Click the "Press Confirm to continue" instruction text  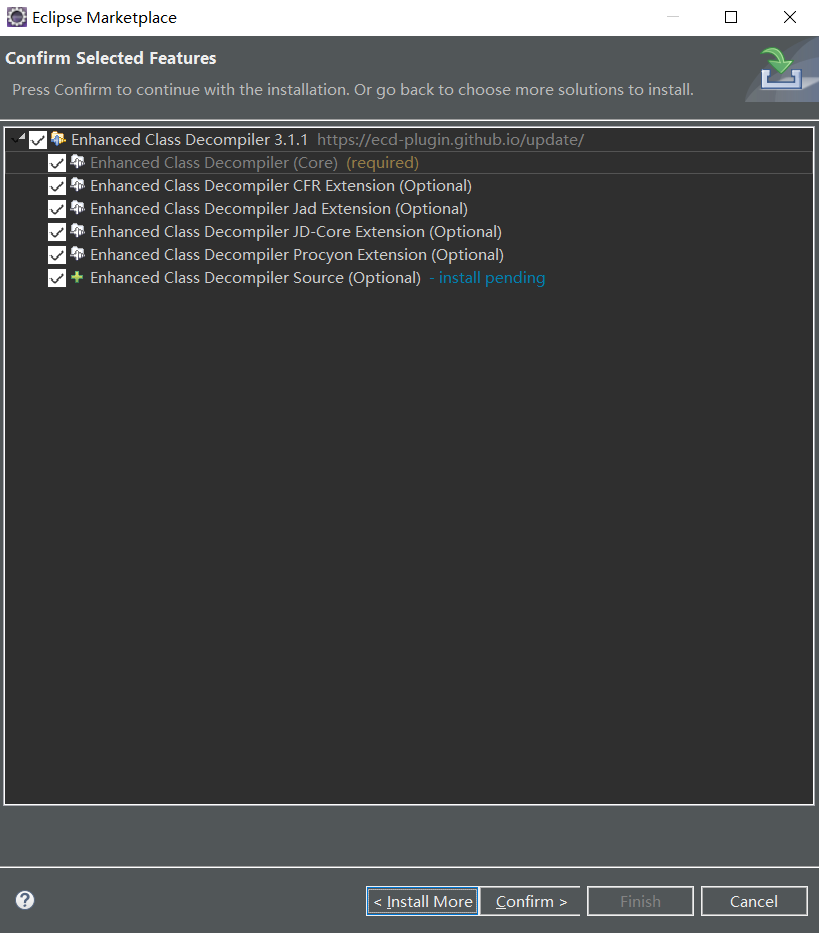tap(353, 90)
